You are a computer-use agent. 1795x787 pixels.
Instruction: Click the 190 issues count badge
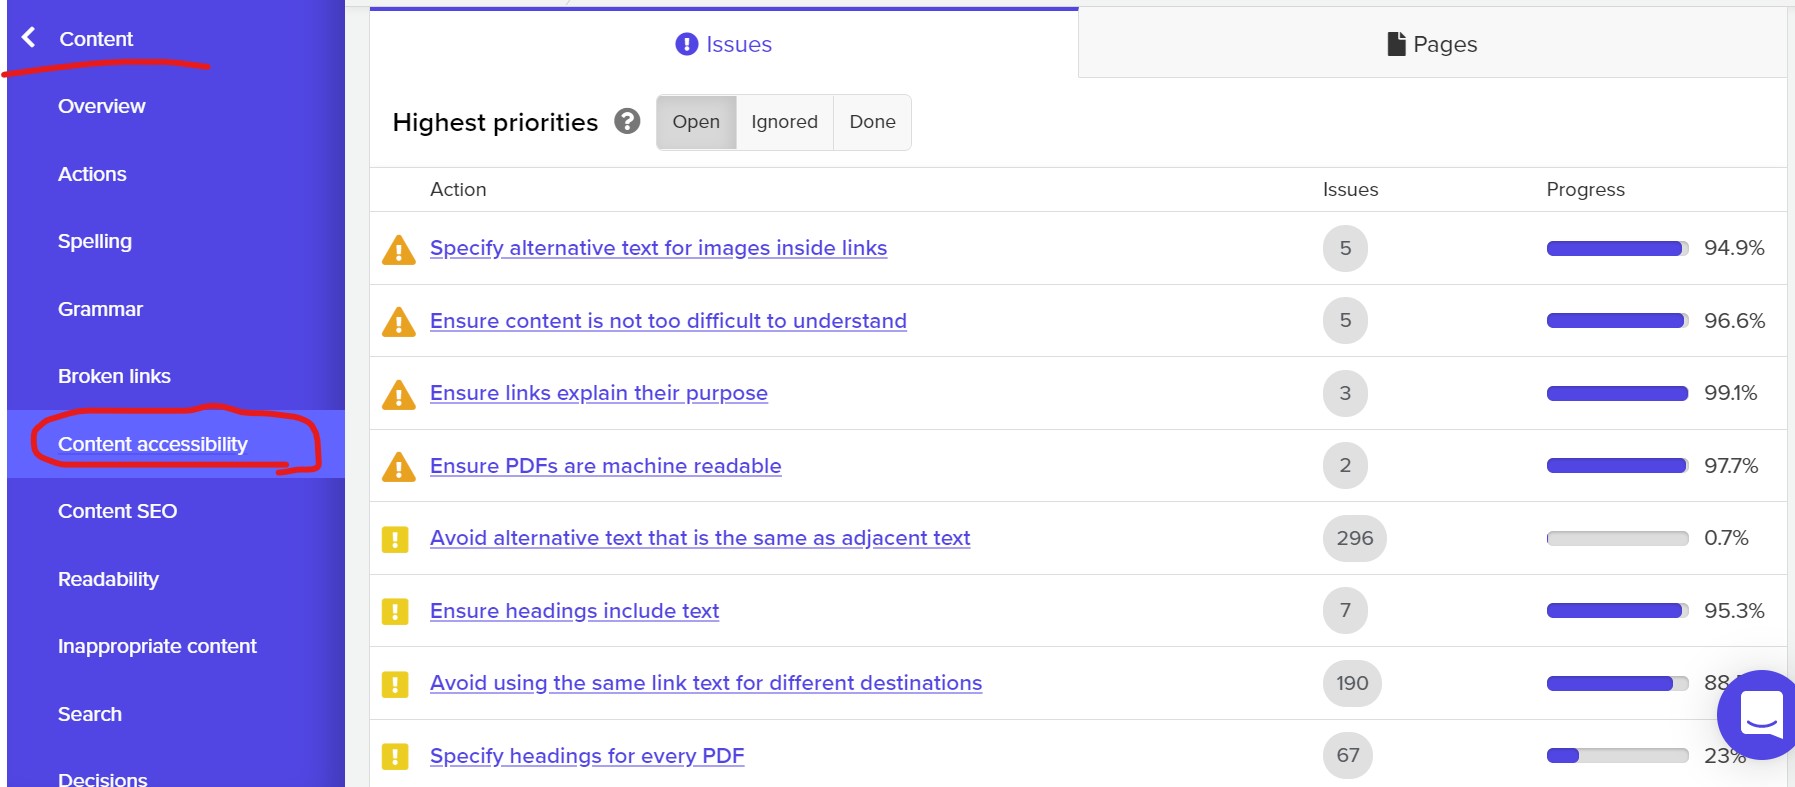point(1352,683)
